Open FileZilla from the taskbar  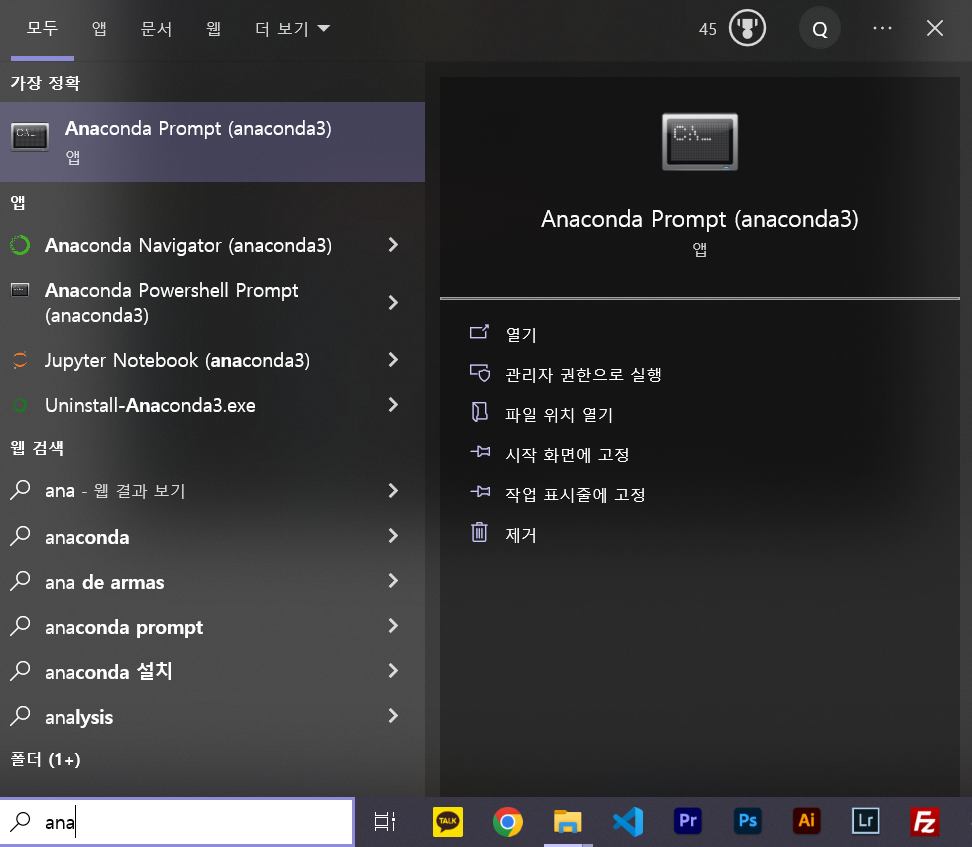click(x=924, y=822)
